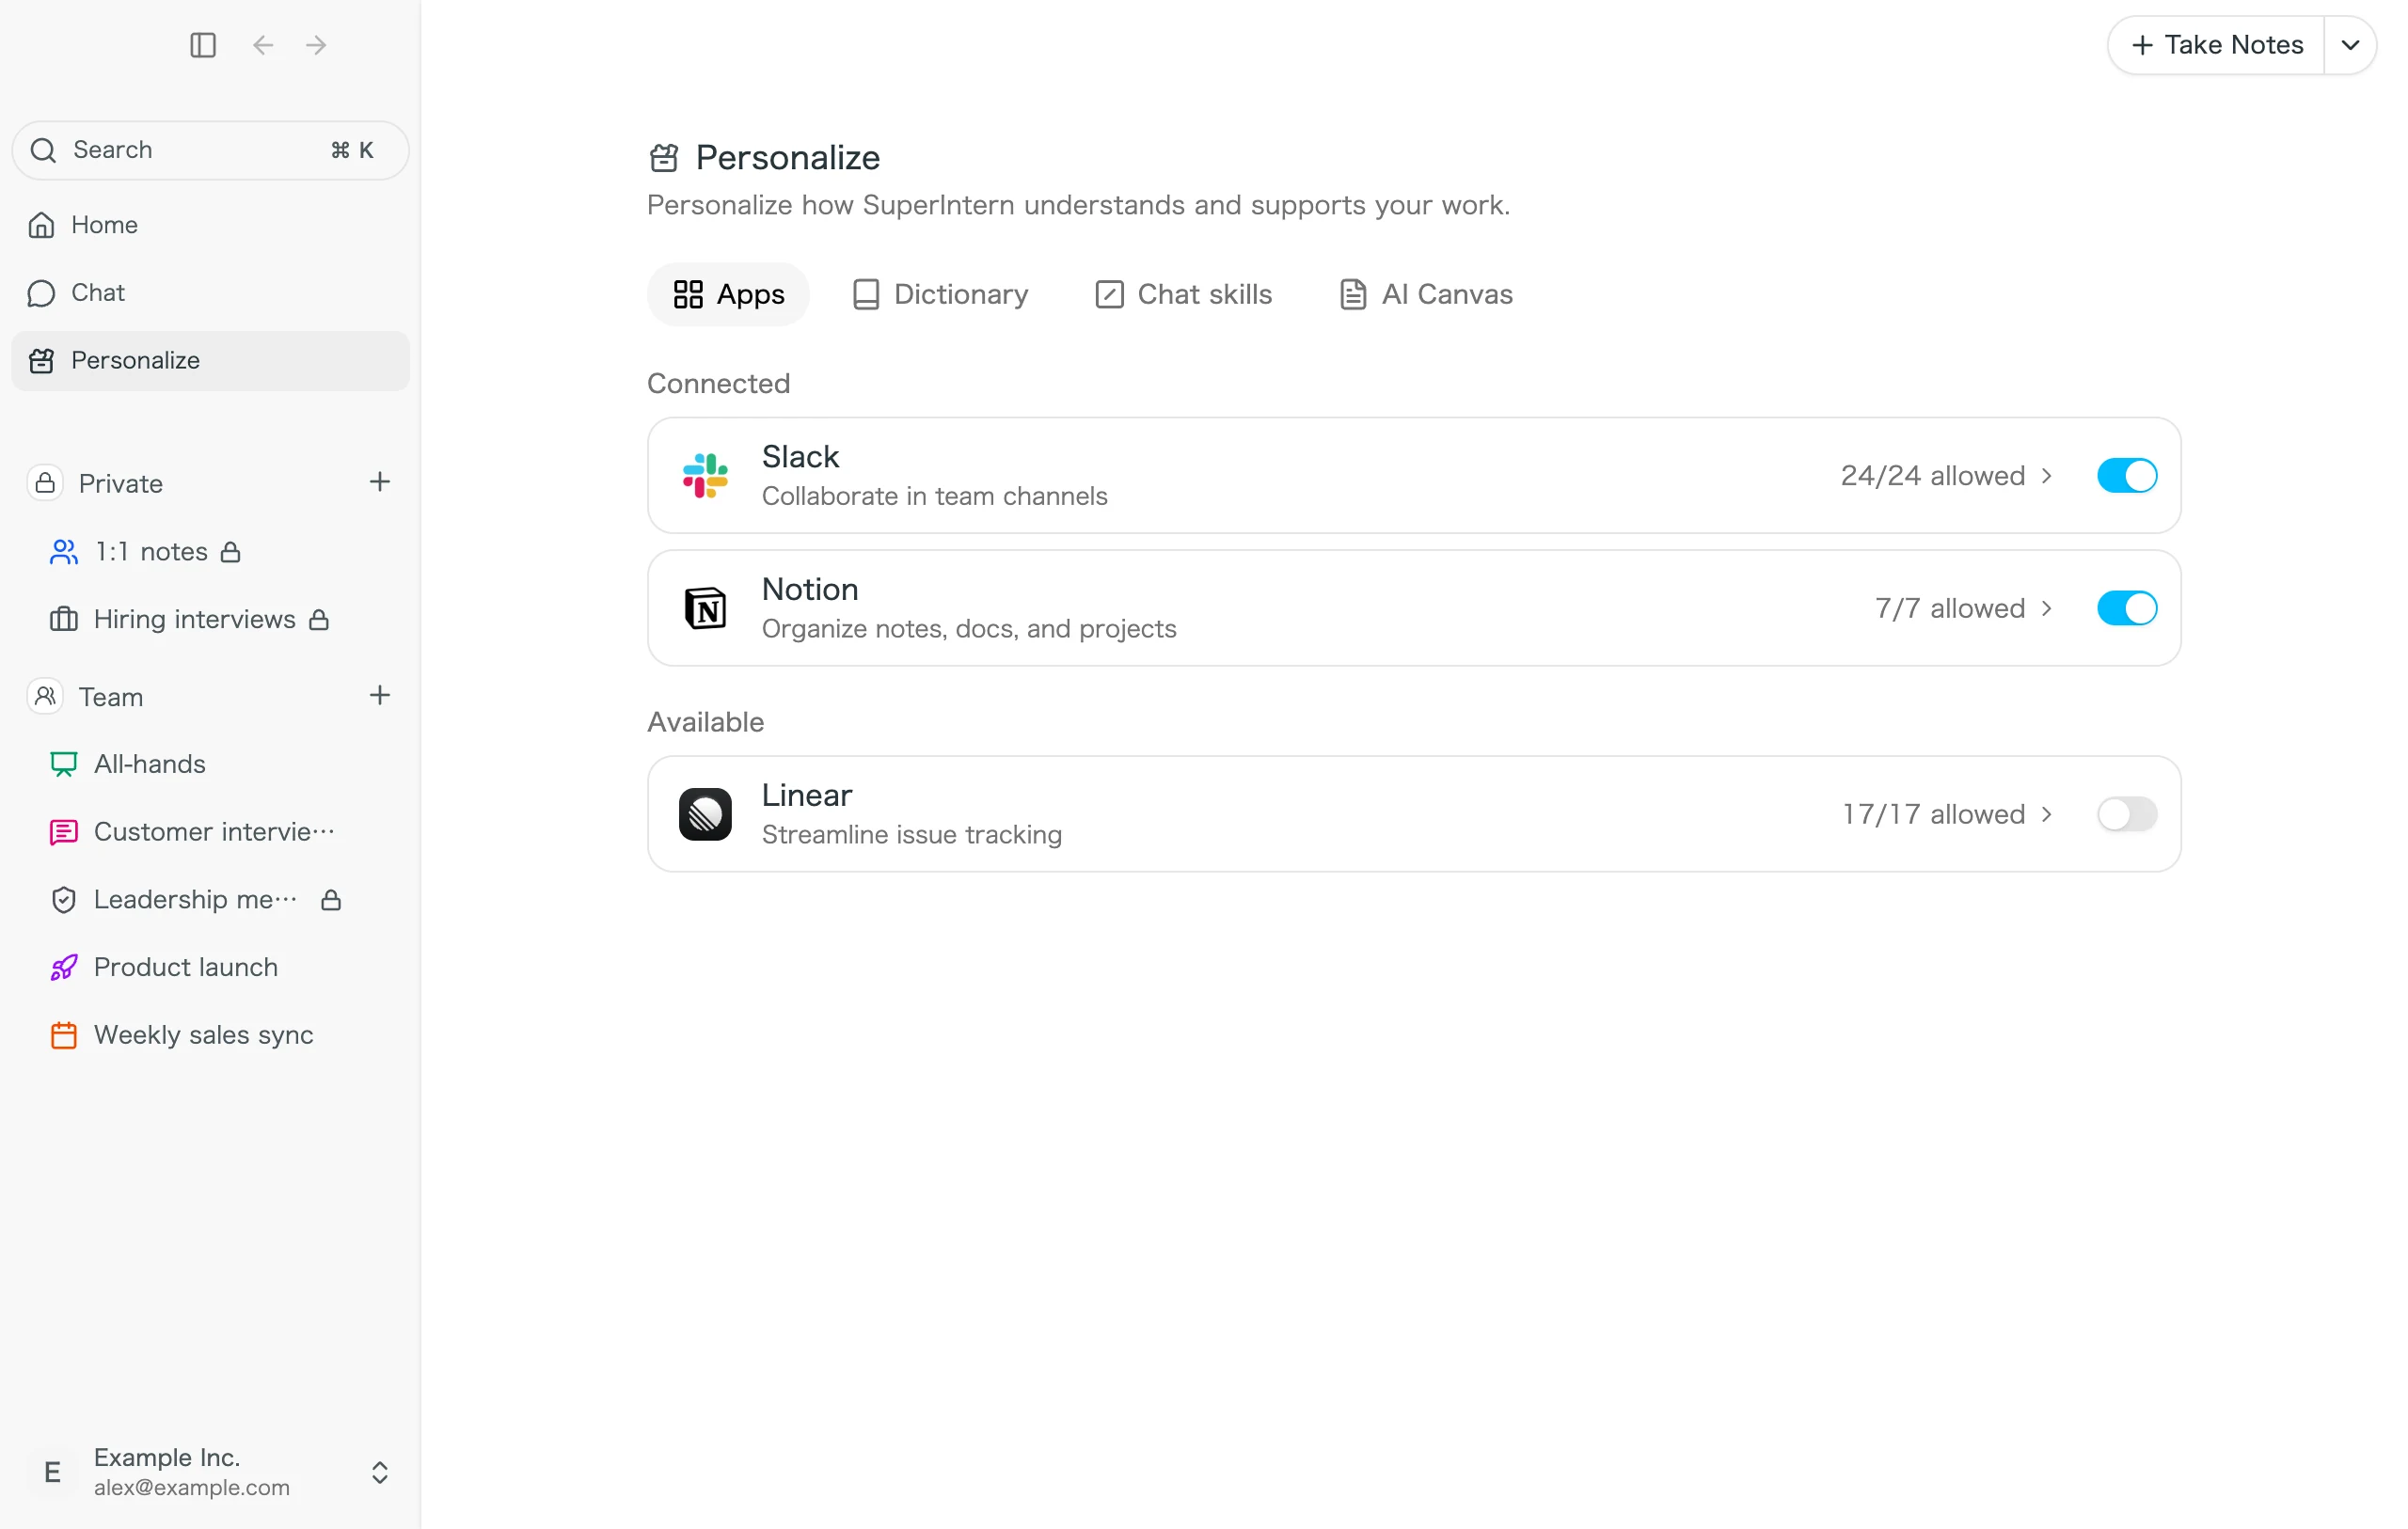The height and width of the screenshot is (1529, 2408).
Task: Open the Take Notes dropdown arrow
Action: coord(2350,45)
